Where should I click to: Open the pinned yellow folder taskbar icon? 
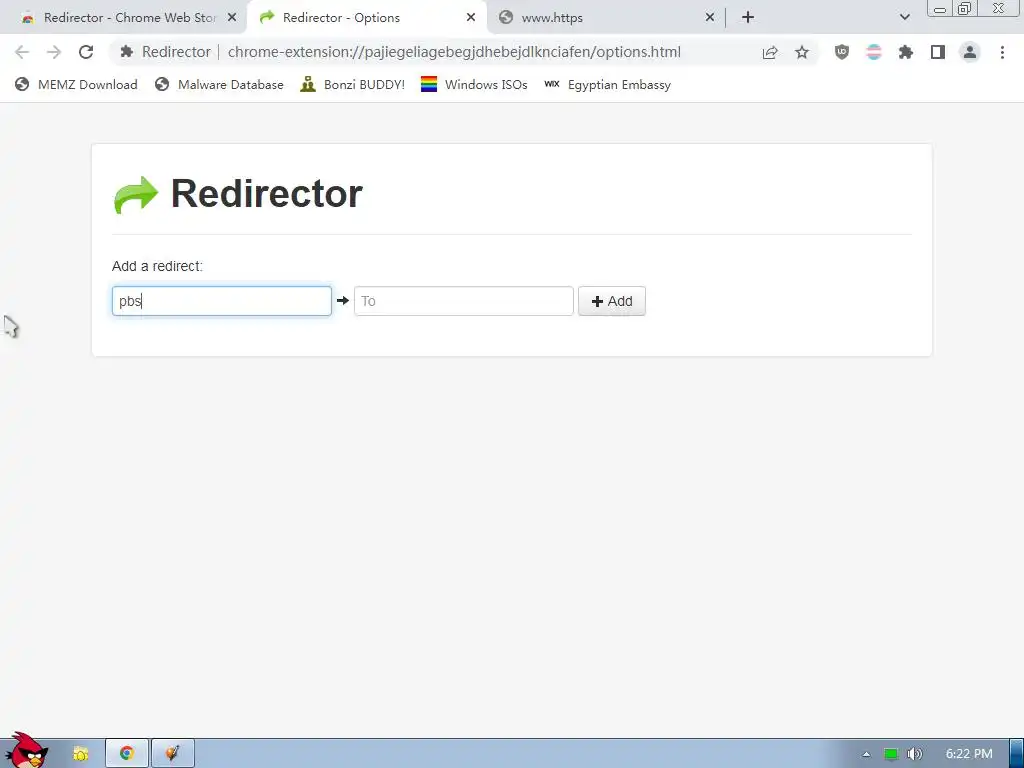tap(80, 754)
